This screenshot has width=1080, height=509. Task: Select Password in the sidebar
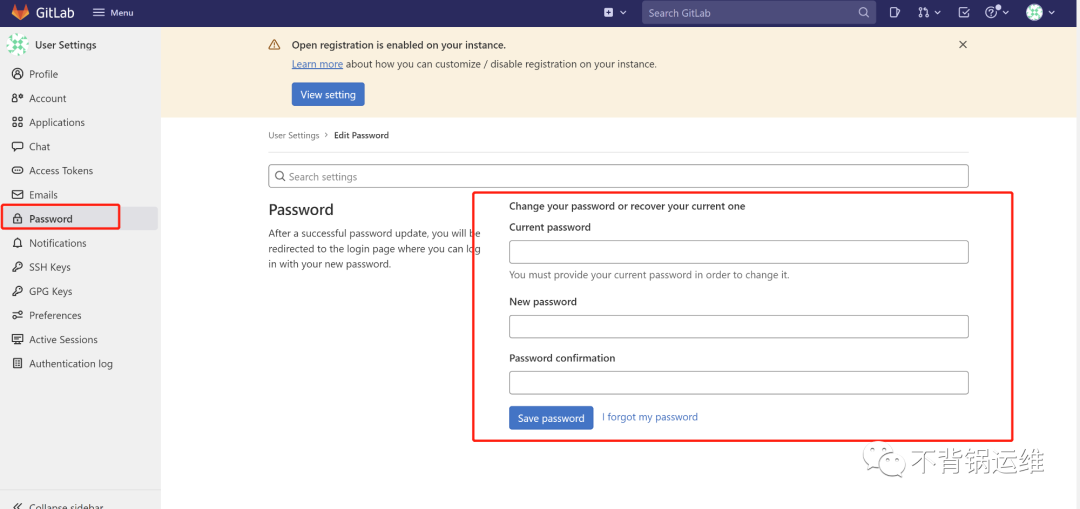pyautogui.click(x=79, y=219)
